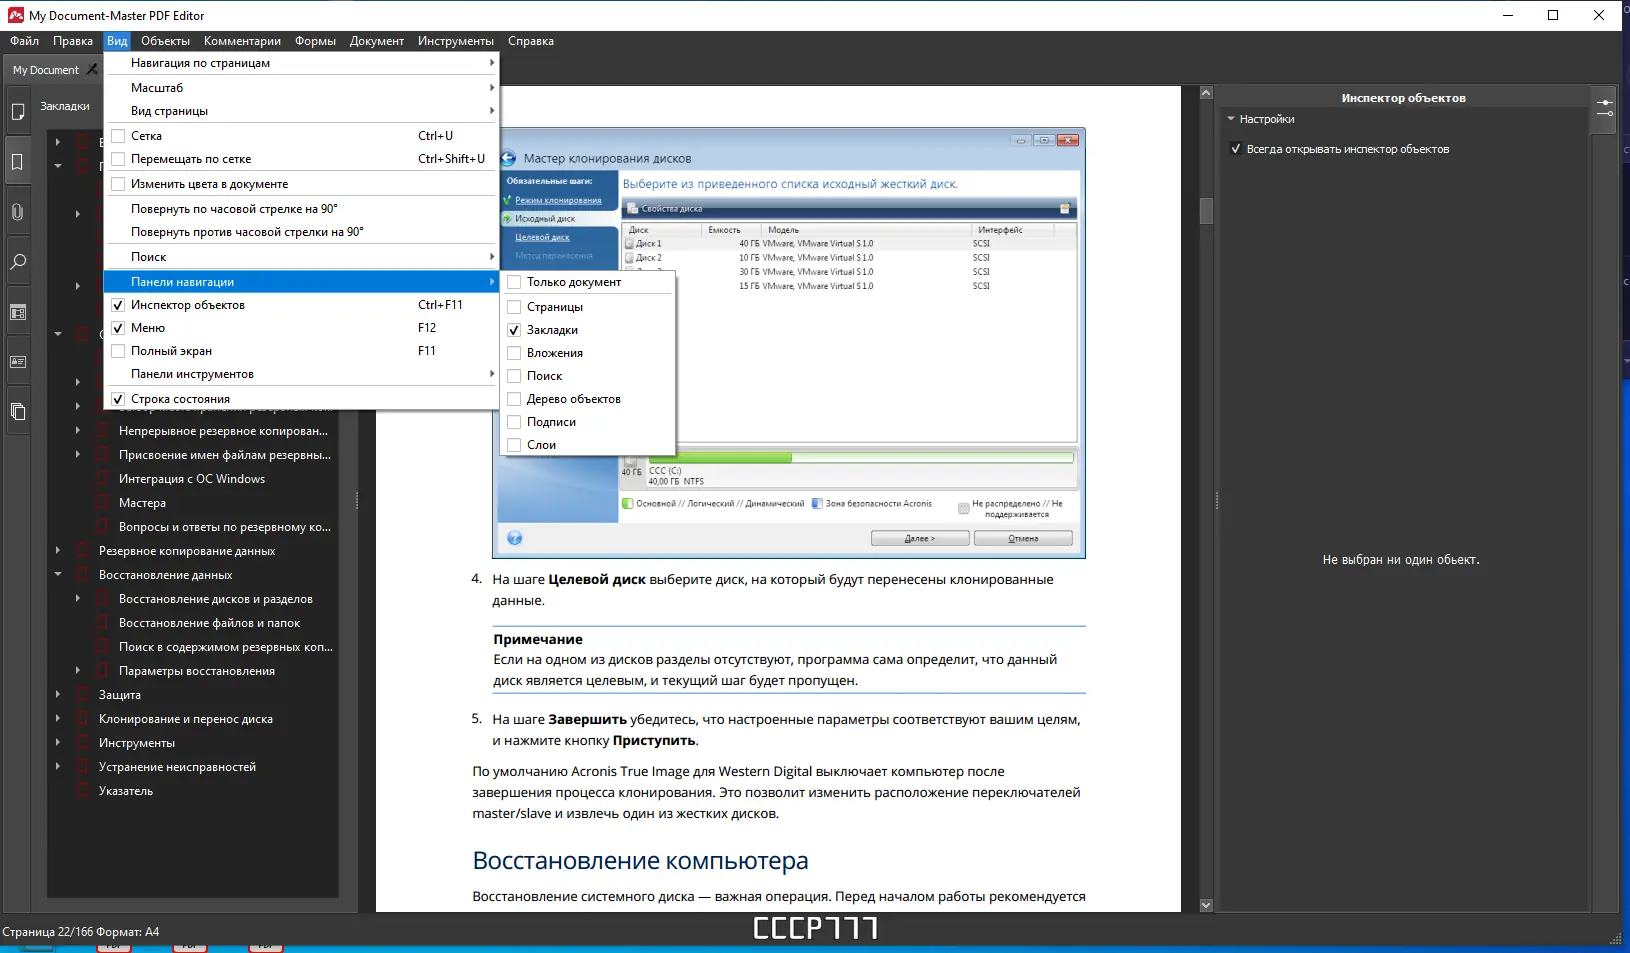Open the Signatures panel icon
This screenshot has width=1630, height=953.
click(18, 362)
